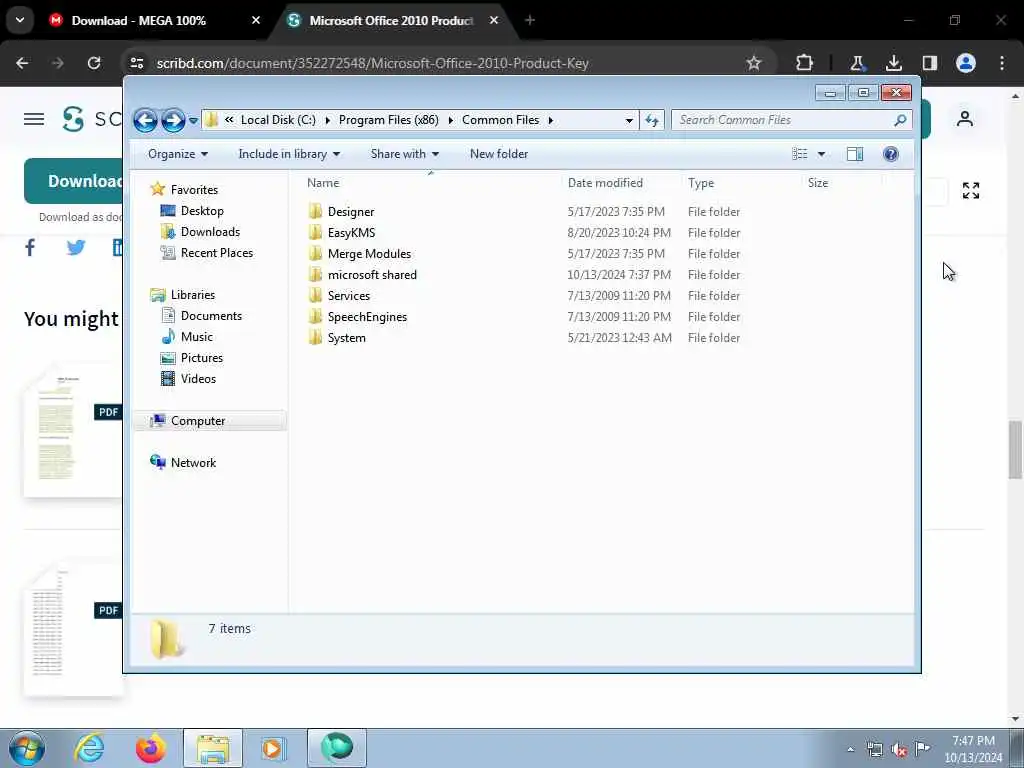Reload the Scribd page
This screenshot has height=768, width=1024.
(94, 63)
